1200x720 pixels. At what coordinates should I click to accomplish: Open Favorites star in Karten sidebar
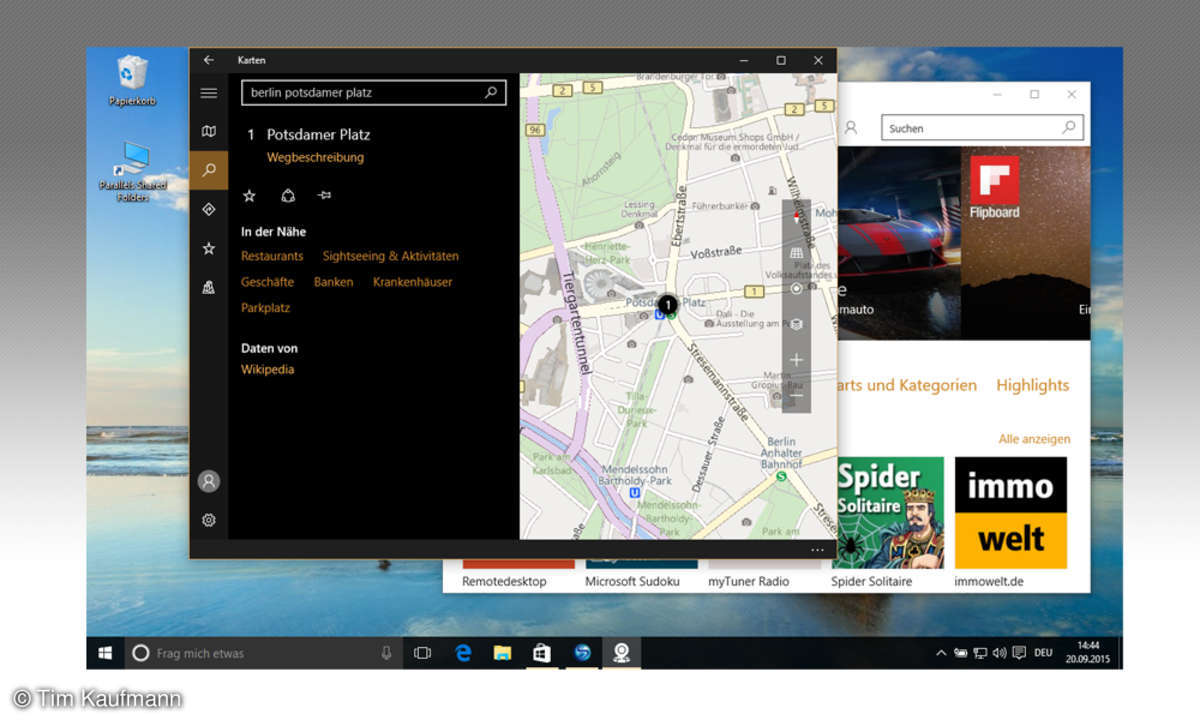208,248
